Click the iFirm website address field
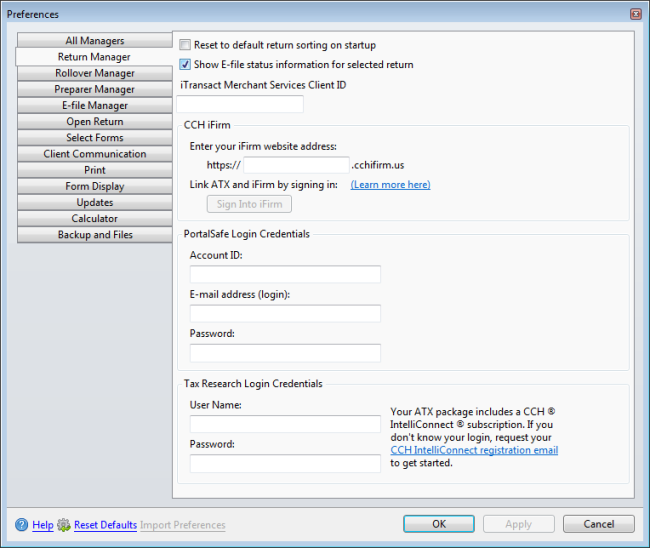Screen dimensions: 650x548 click(x=296, y=165)
